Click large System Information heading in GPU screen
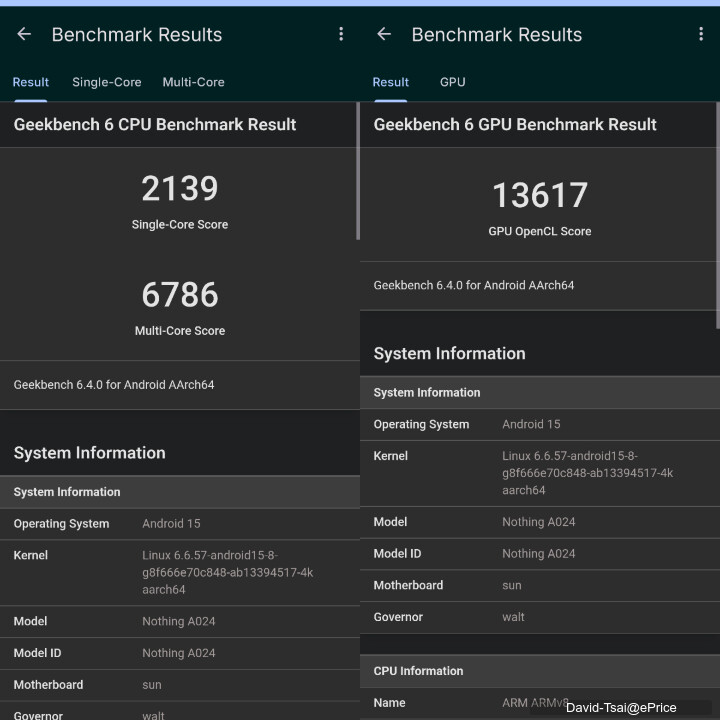Screen dimensions: 720x720 click(x=450, y=354)
